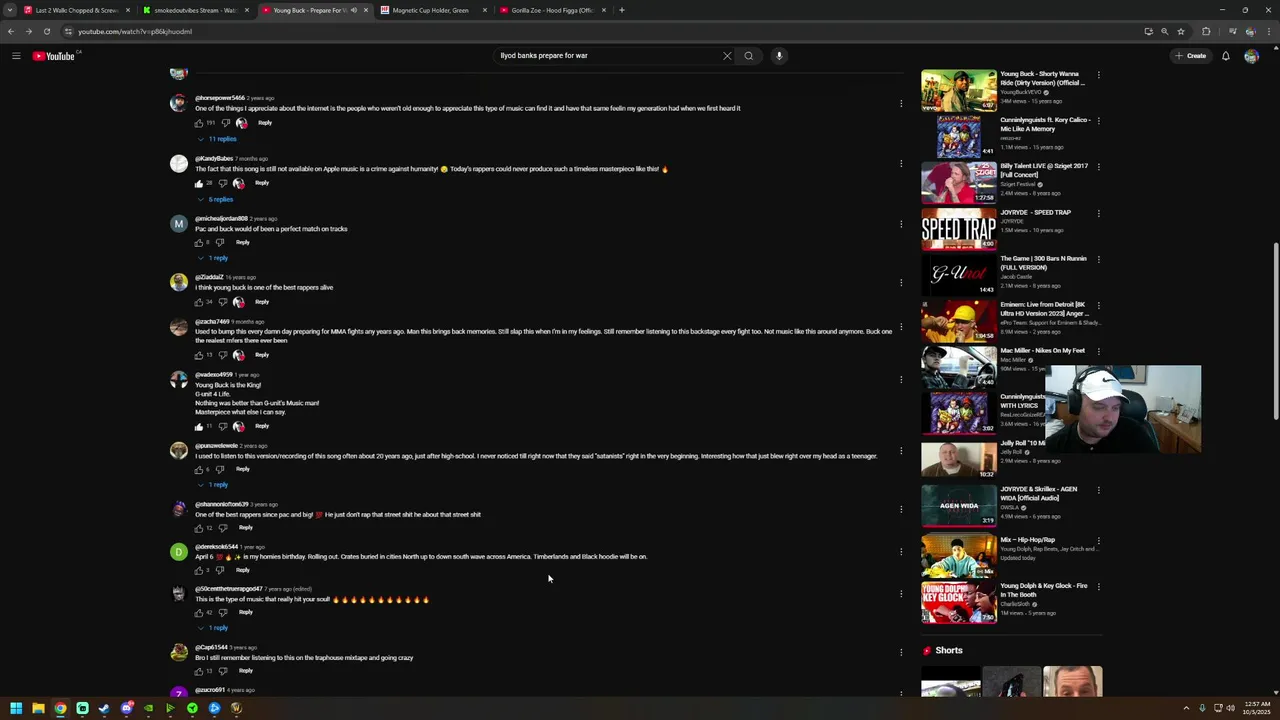
Task: Open Young Buck Shorty Wanna Ride thumbnail
Action: click(x=959, y=90)
